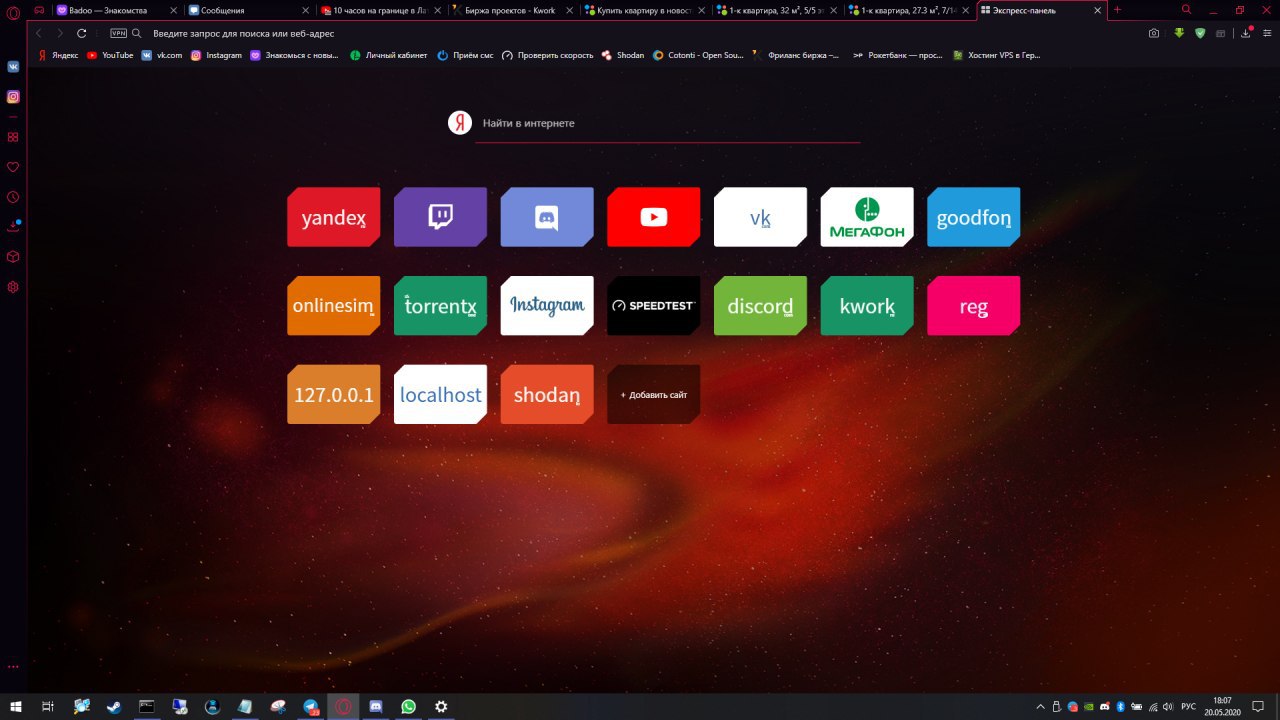
Task: Open the Хостинг VPS bookmark
Action: click(x=995, y=55)
